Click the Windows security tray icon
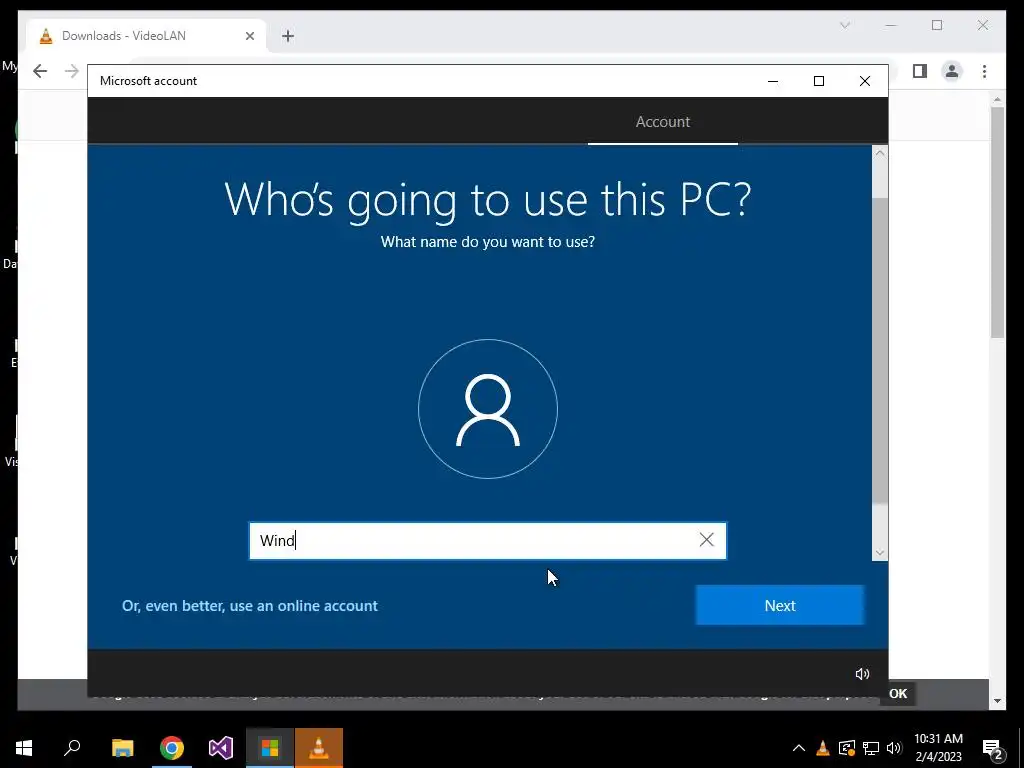Image resolution: width=1024 pixels, height=768 pixels. coord(847,748)
